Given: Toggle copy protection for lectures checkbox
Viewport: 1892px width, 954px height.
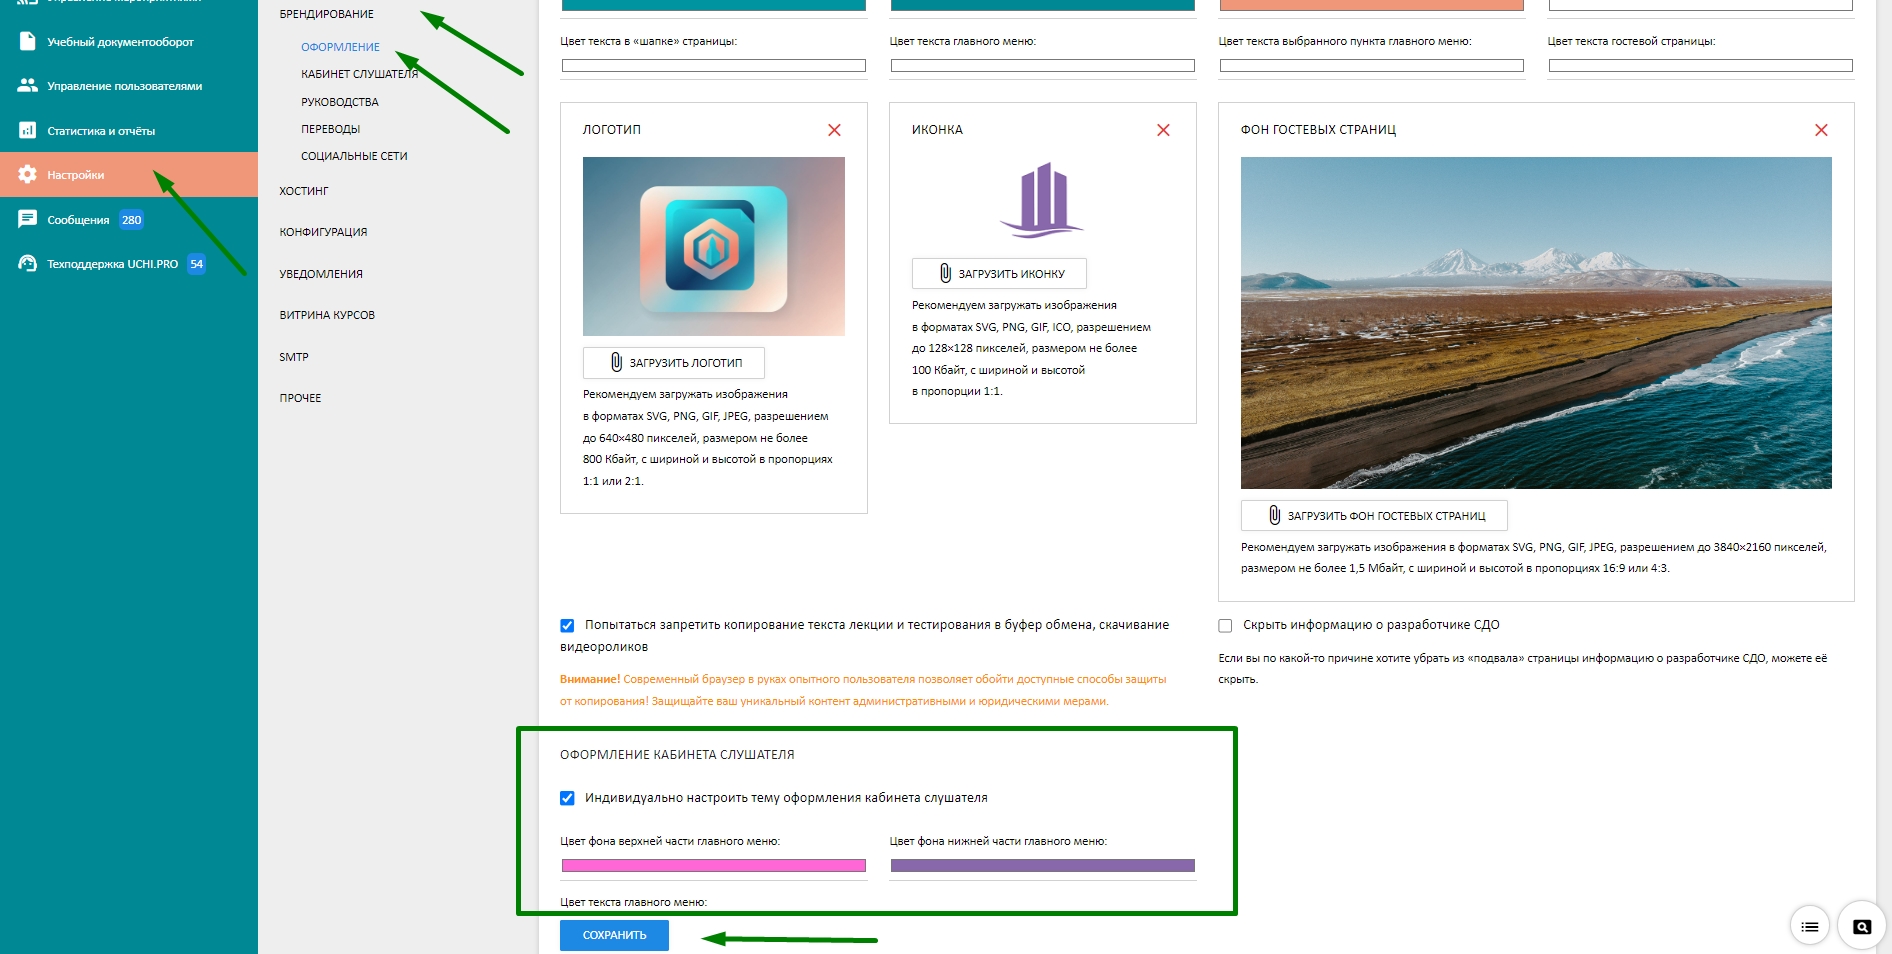Looking at the screenshot, I should click(567, 626).
